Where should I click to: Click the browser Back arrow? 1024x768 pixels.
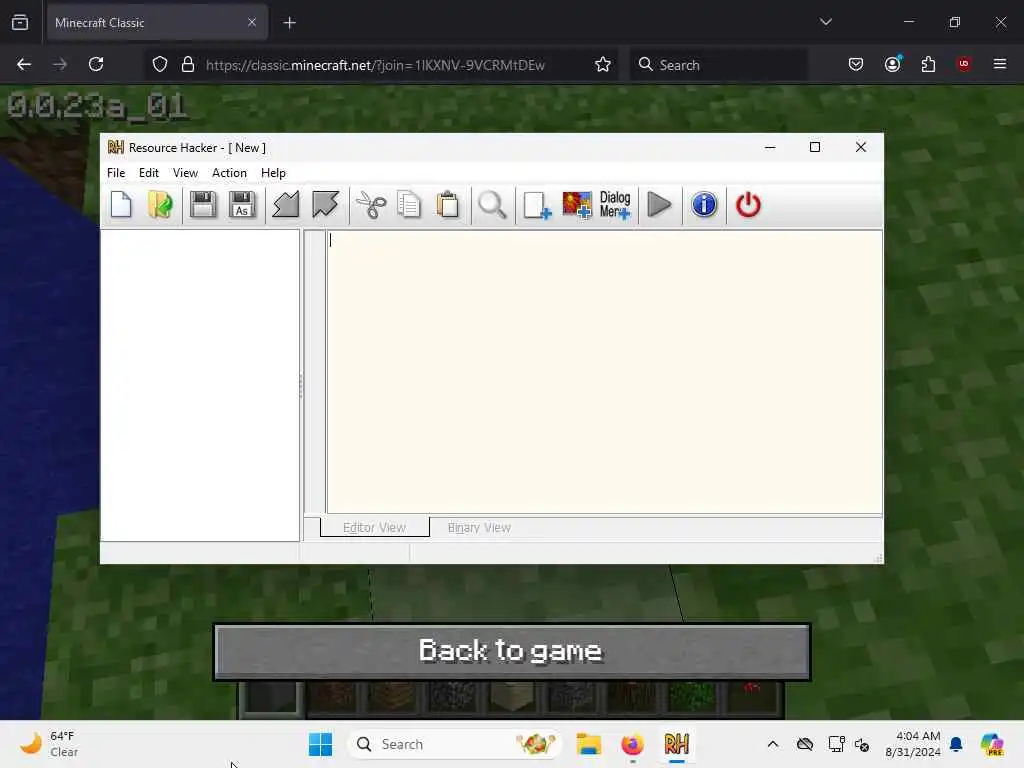click(24, 65)
